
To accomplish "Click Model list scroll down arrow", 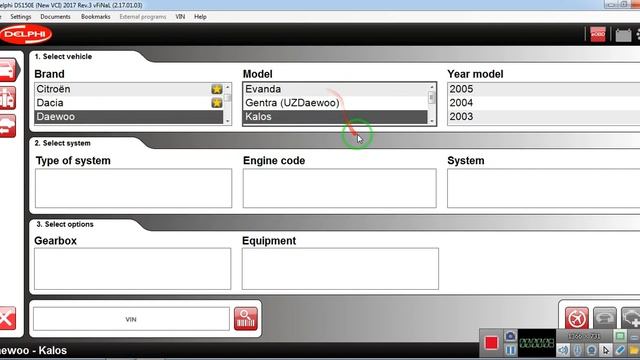I will (431, 121).
